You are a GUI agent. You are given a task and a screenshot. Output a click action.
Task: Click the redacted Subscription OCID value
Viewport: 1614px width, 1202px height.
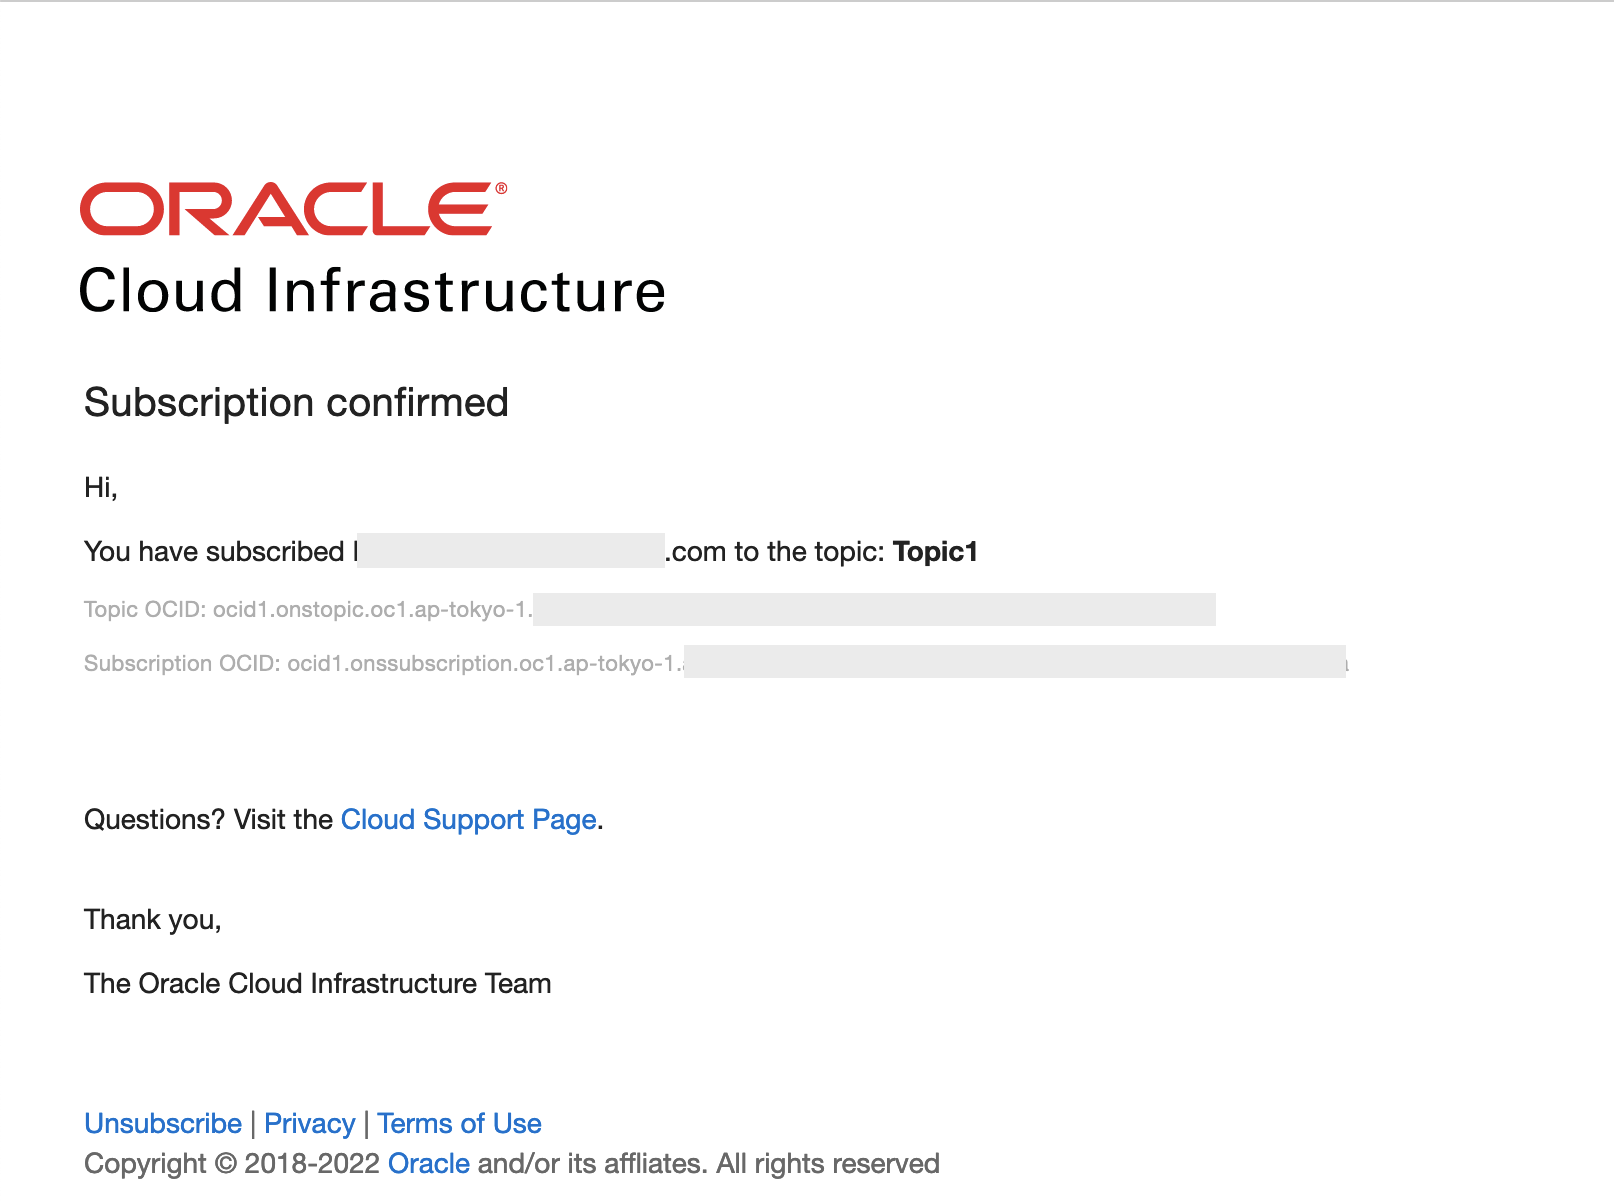pos(1015,661)
